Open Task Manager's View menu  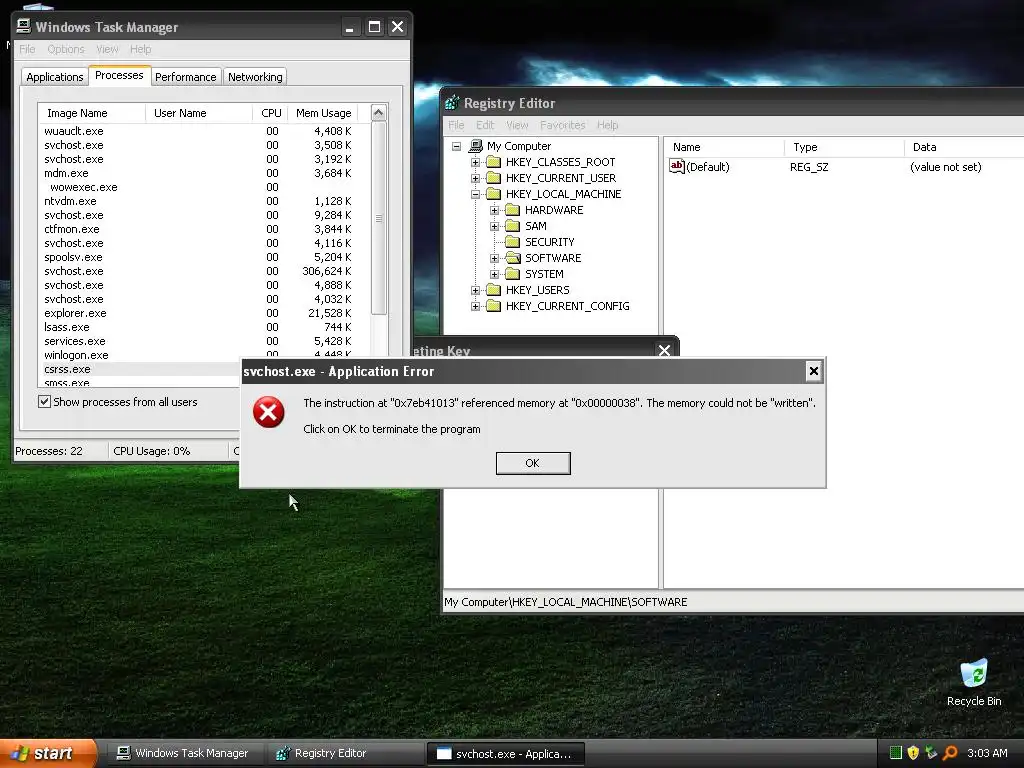[107, 49]
